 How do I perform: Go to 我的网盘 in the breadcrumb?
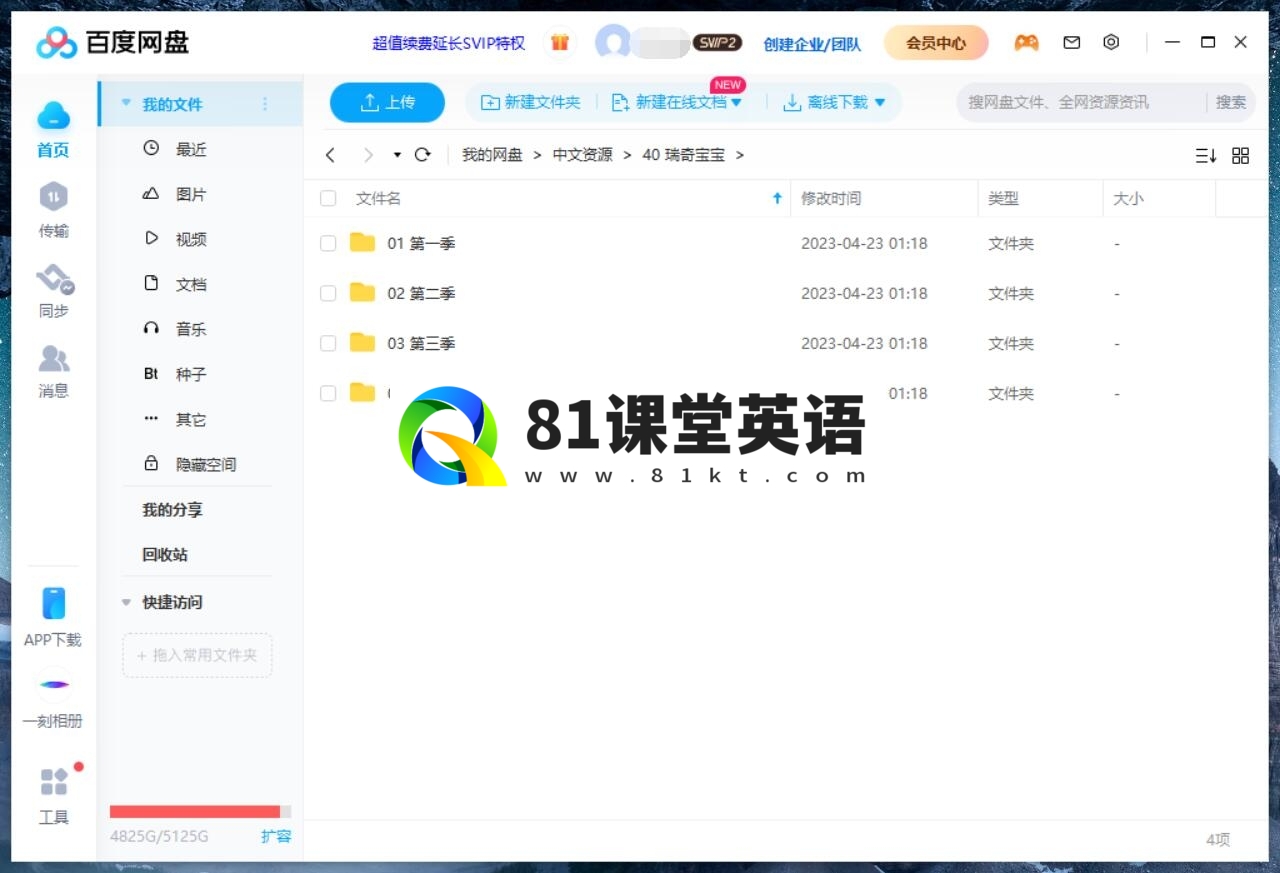[492, 155]
